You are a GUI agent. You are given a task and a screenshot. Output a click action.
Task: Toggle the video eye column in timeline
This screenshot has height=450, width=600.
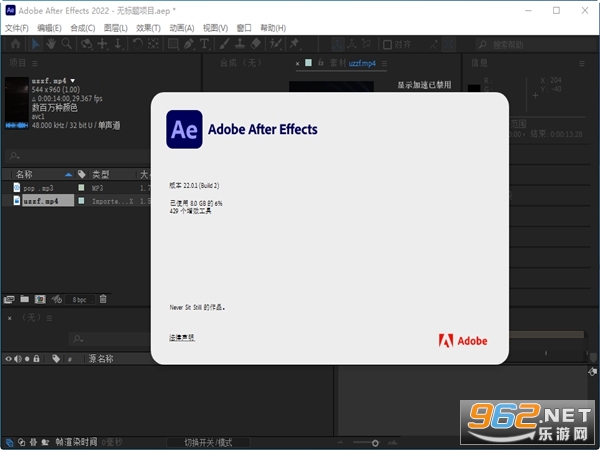8,359
